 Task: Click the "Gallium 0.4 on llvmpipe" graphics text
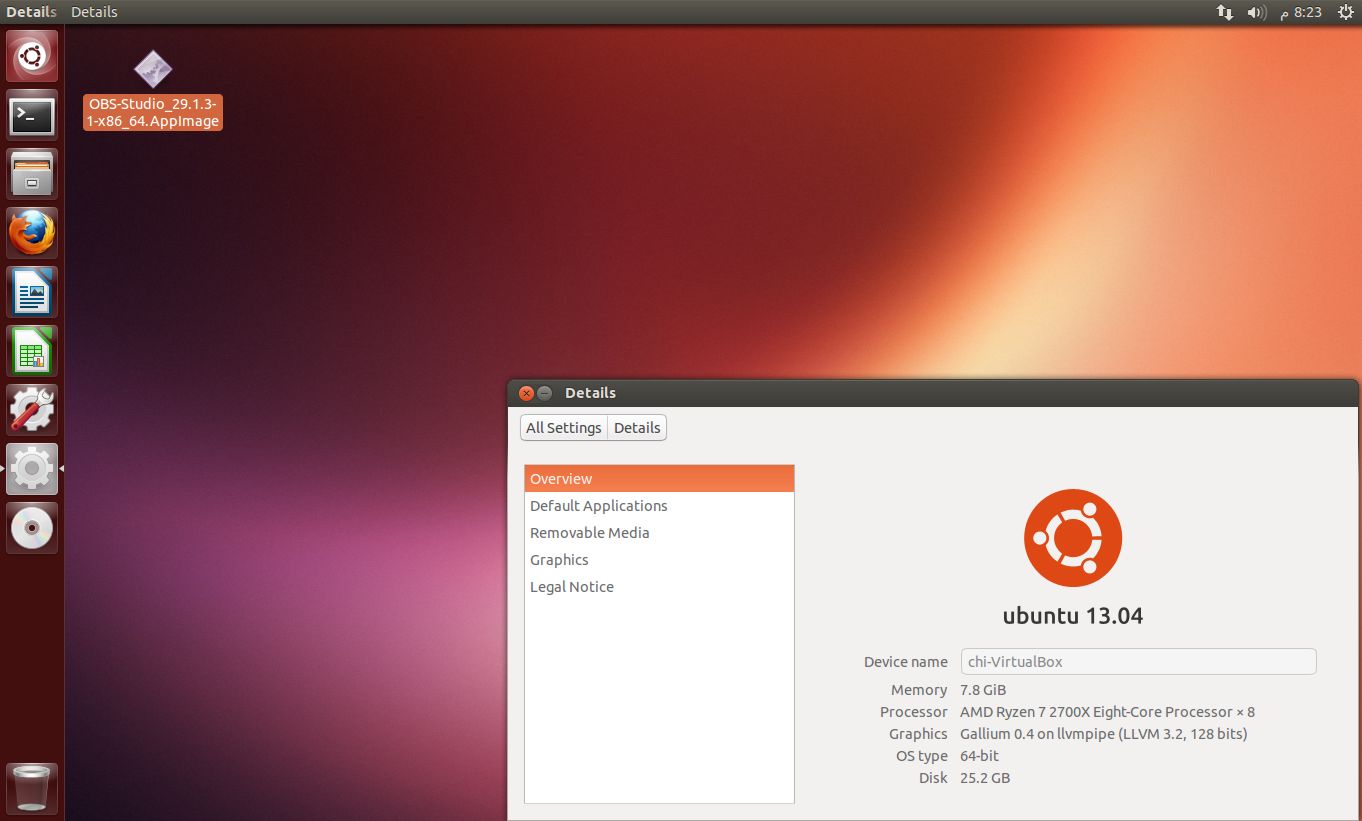point(1104,734)
